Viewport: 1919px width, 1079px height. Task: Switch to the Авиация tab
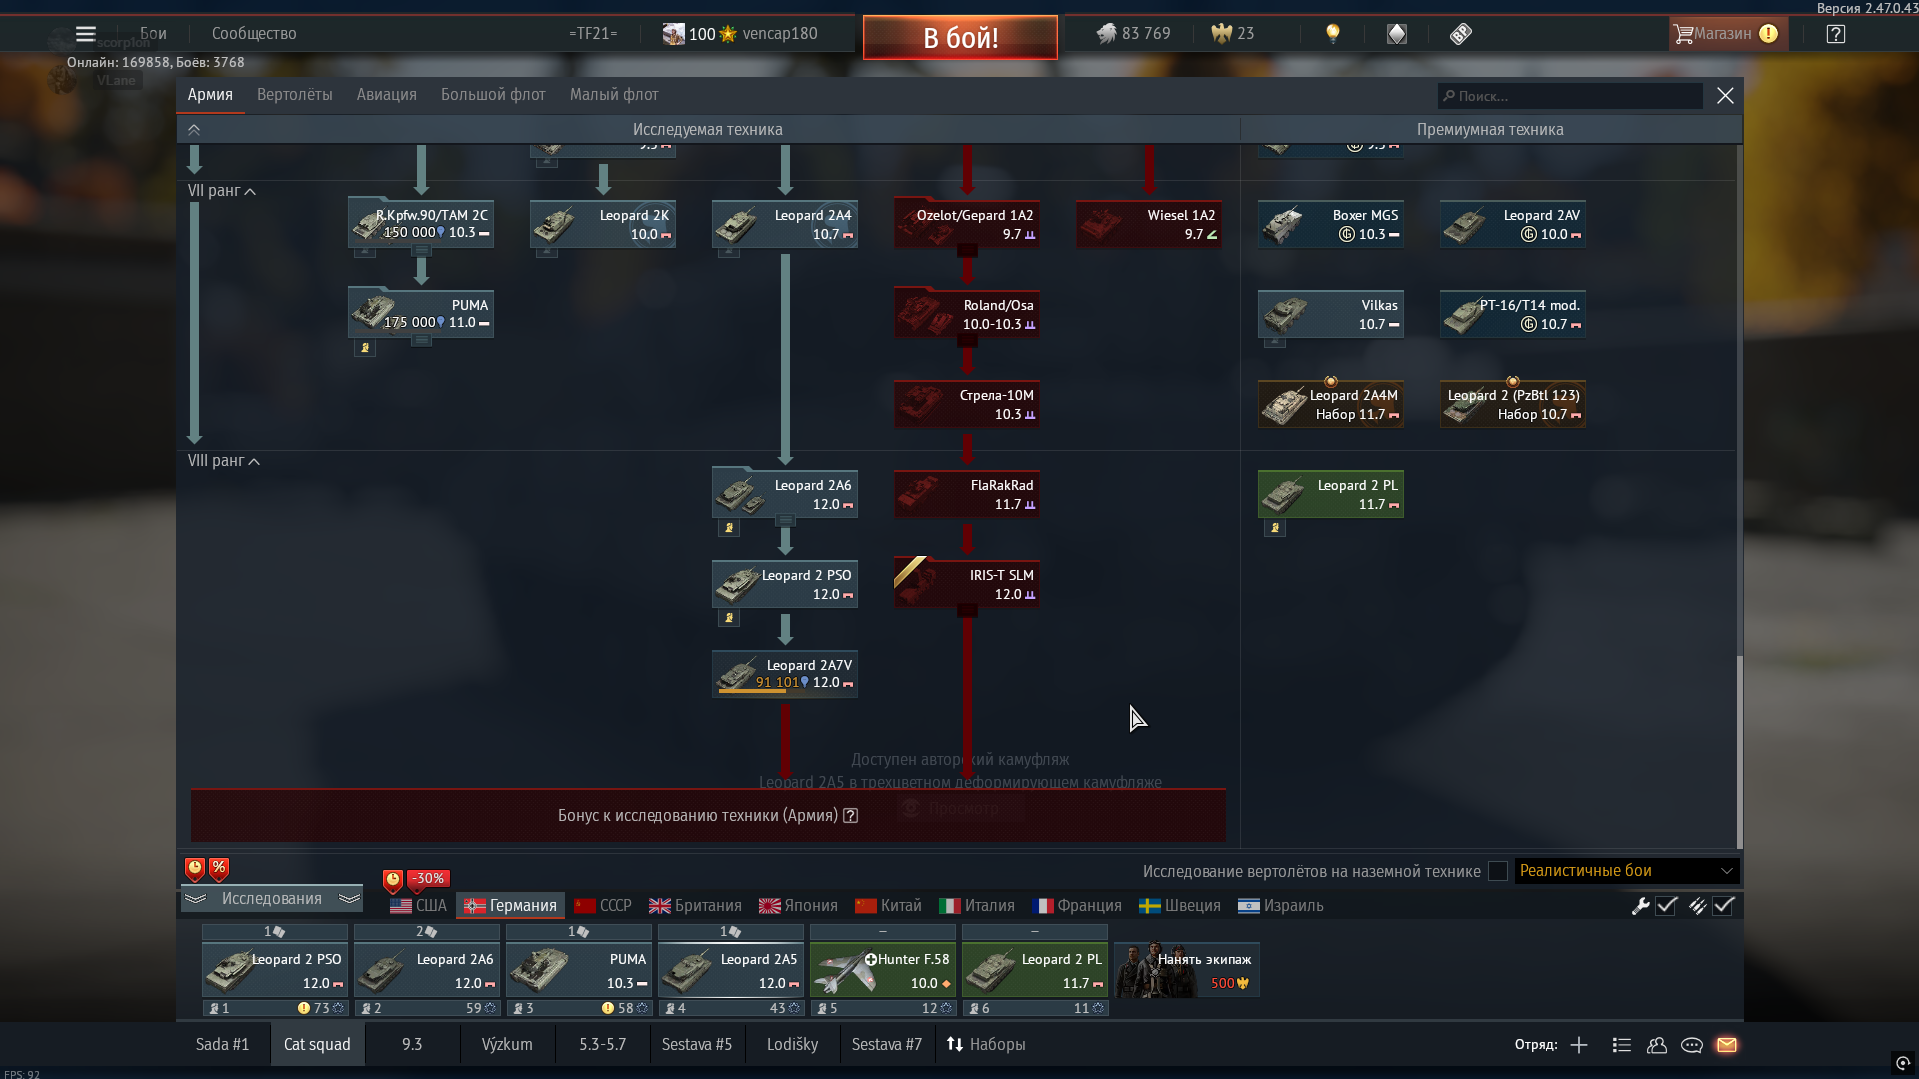(x=387, y=95)
